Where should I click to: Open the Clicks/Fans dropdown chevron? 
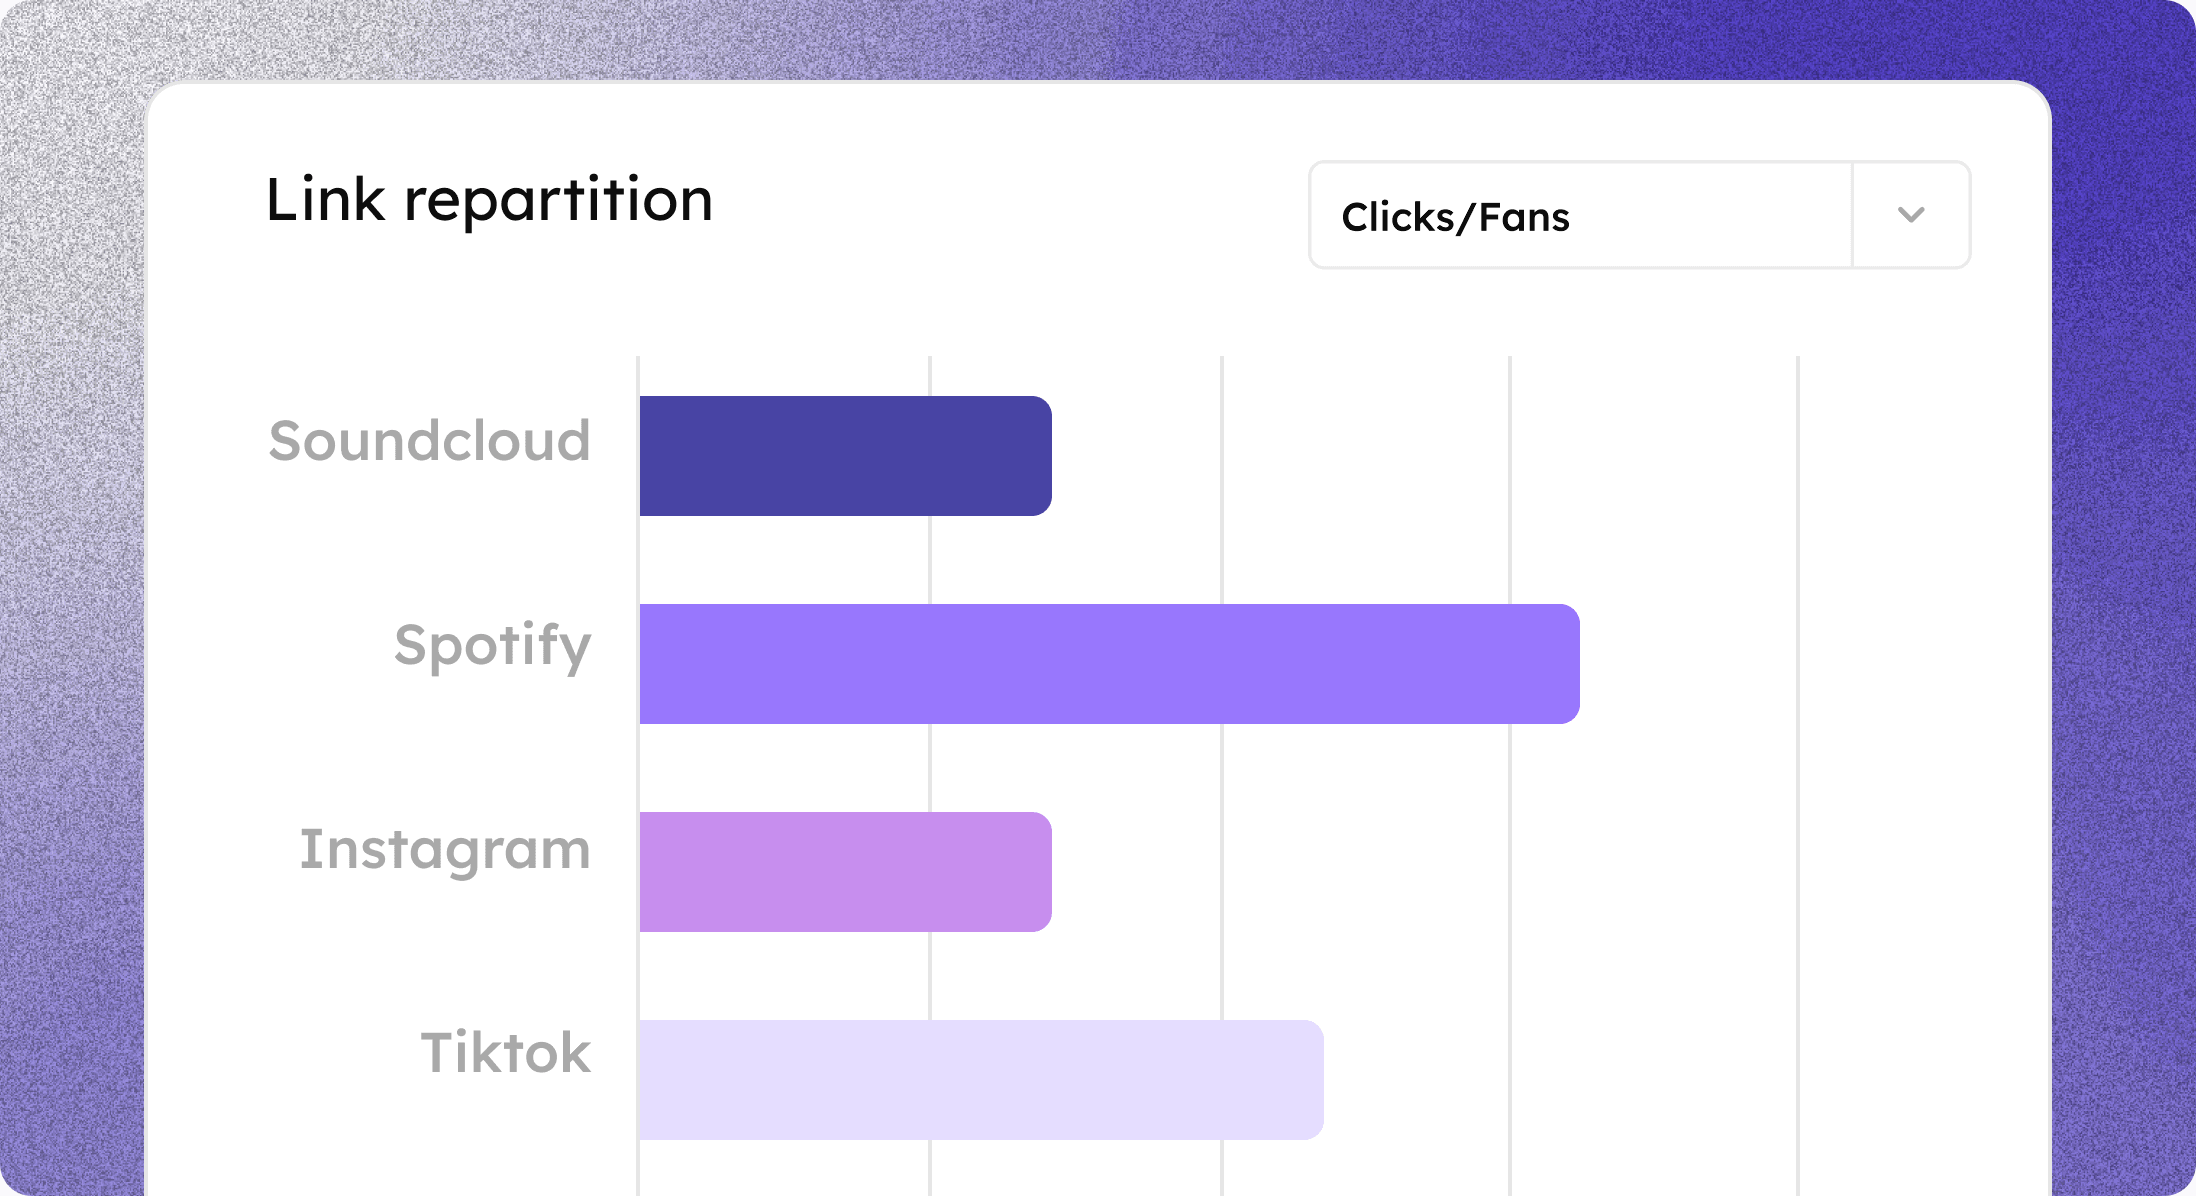tap(1911, 215)
